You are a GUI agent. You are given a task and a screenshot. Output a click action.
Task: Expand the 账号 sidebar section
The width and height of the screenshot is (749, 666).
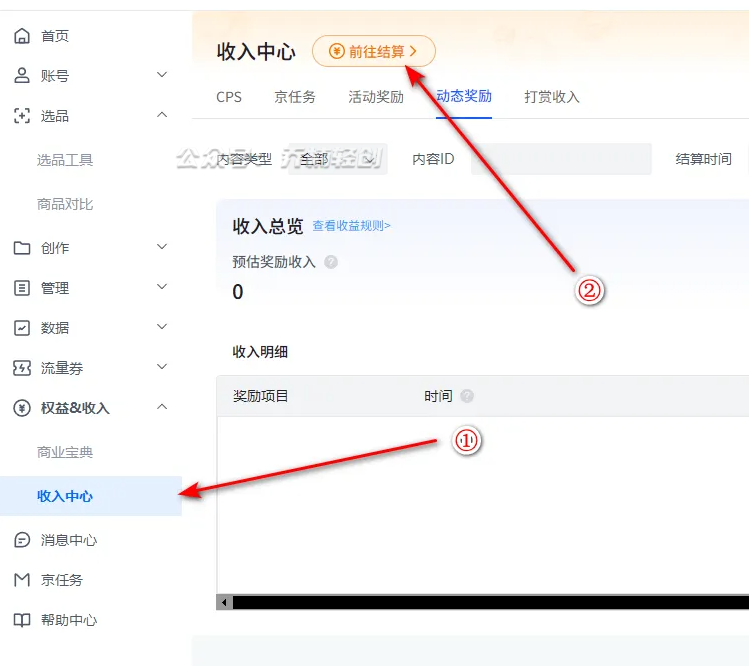pos(162,76)
